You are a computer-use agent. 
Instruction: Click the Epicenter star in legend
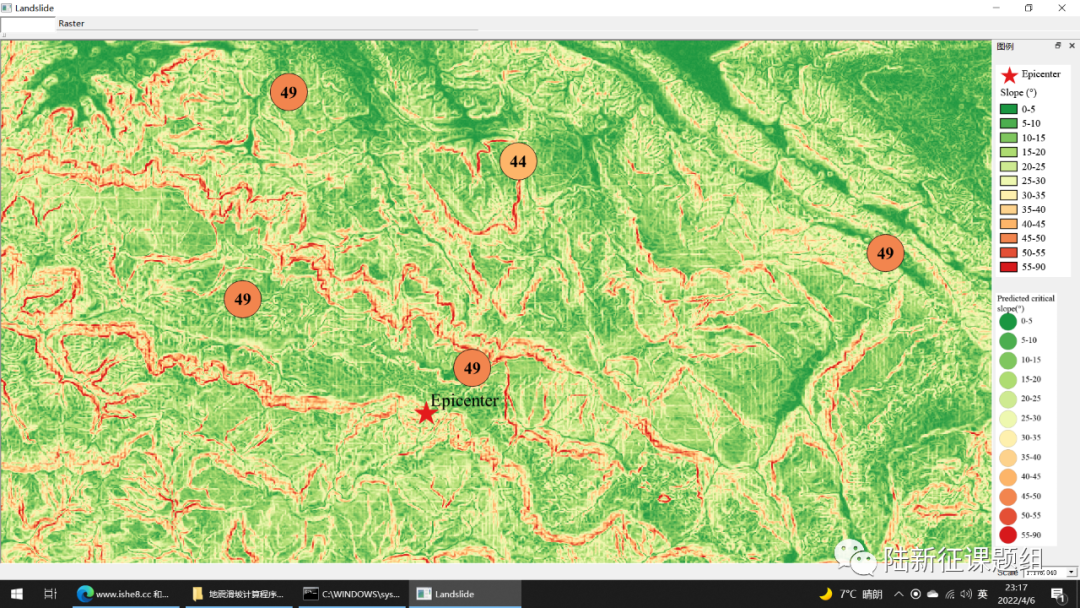coord(1009,75)
